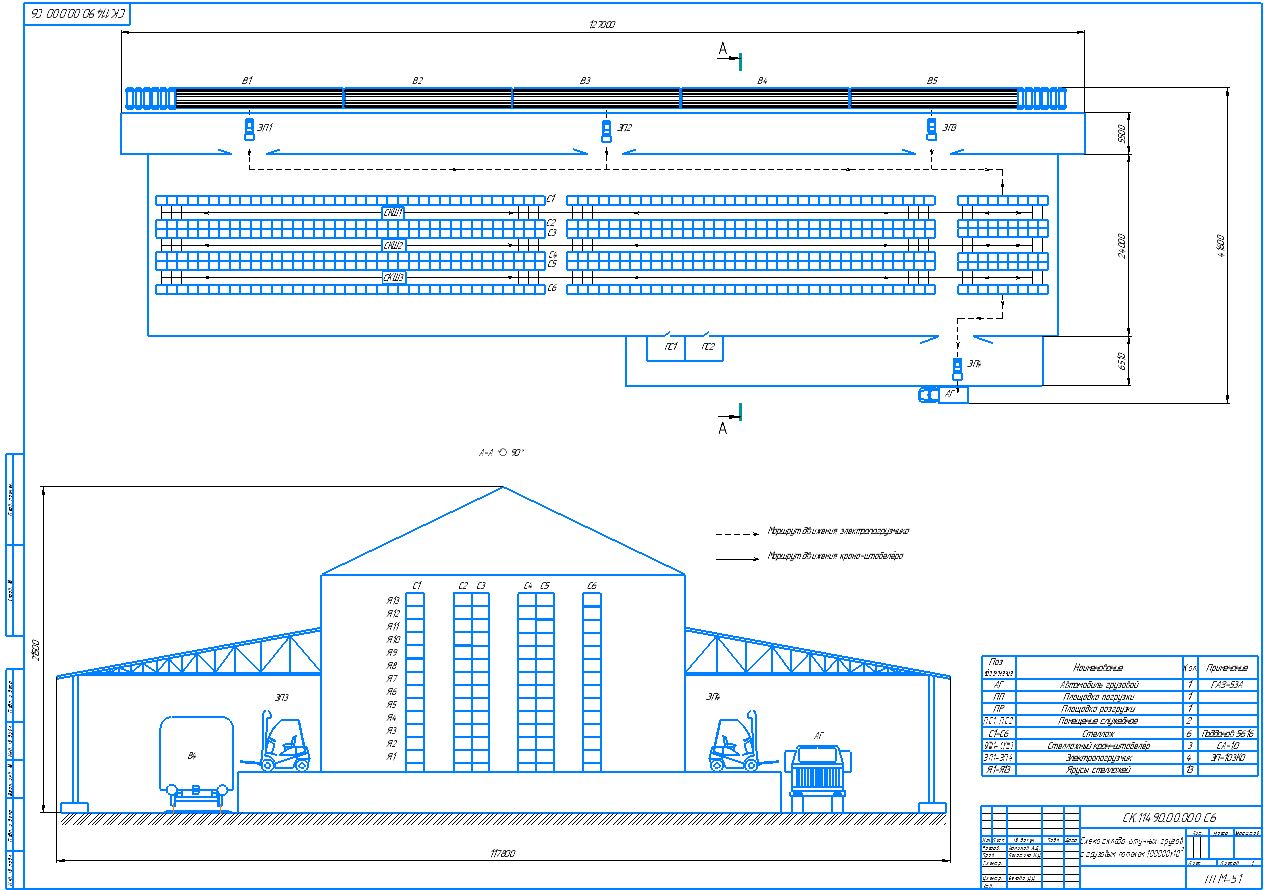Click the Ярусы стеллажей table cell
The image size is (1264, 890).
click(x=1099, y=770)
